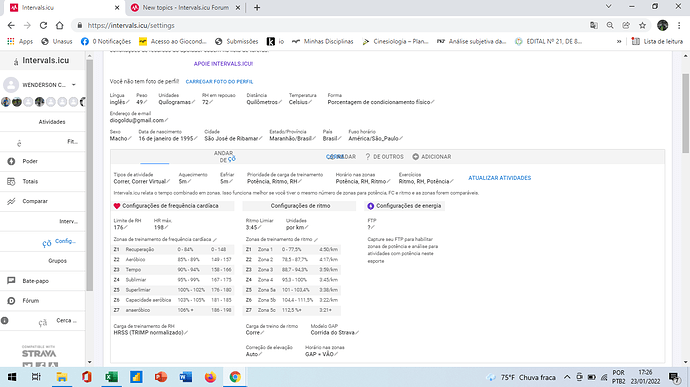Open the Grupos sidebar item
The height and width of the screenshot is (387, 690).
pyautogui.click(x=57, y=261)
